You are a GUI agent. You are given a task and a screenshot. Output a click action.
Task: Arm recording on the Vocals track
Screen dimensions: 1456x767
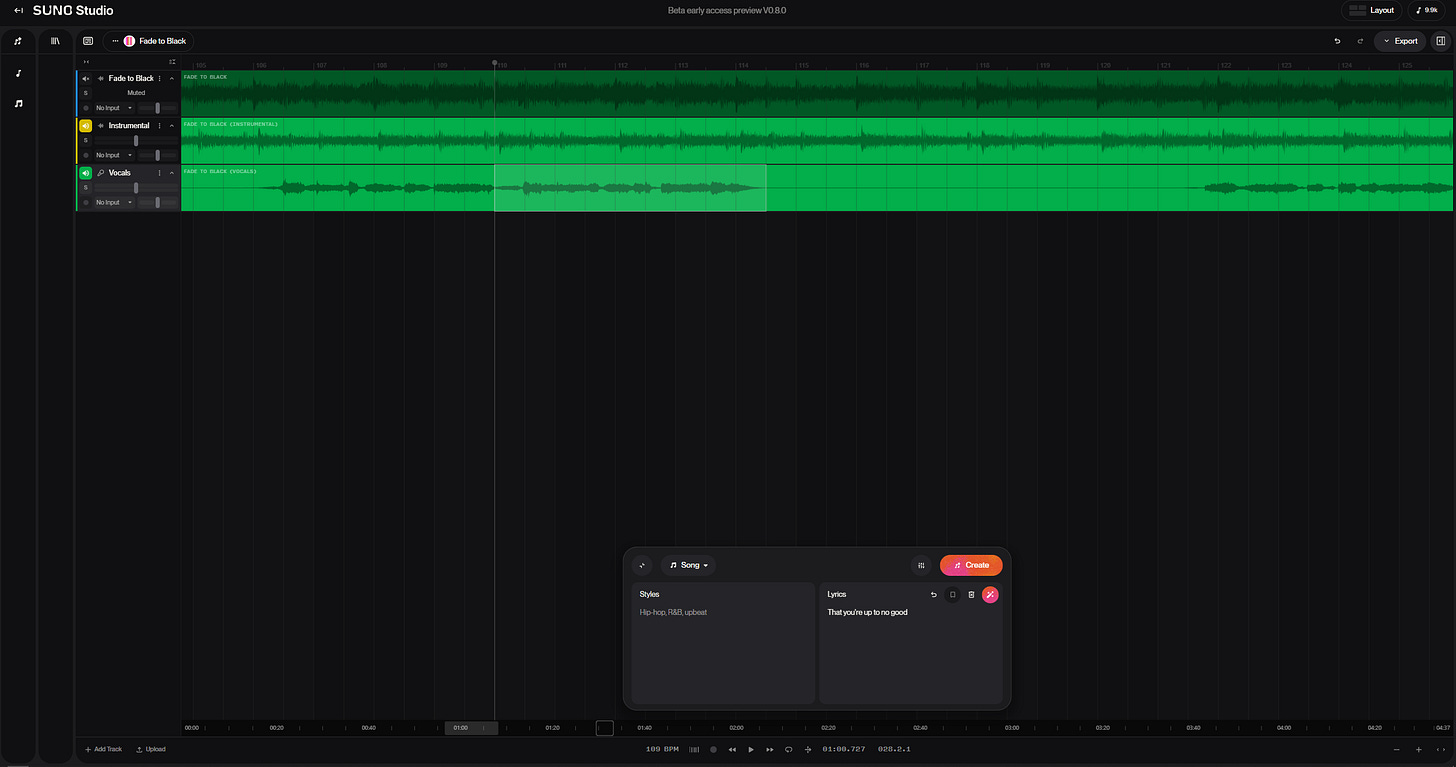[x=86, y=202]
